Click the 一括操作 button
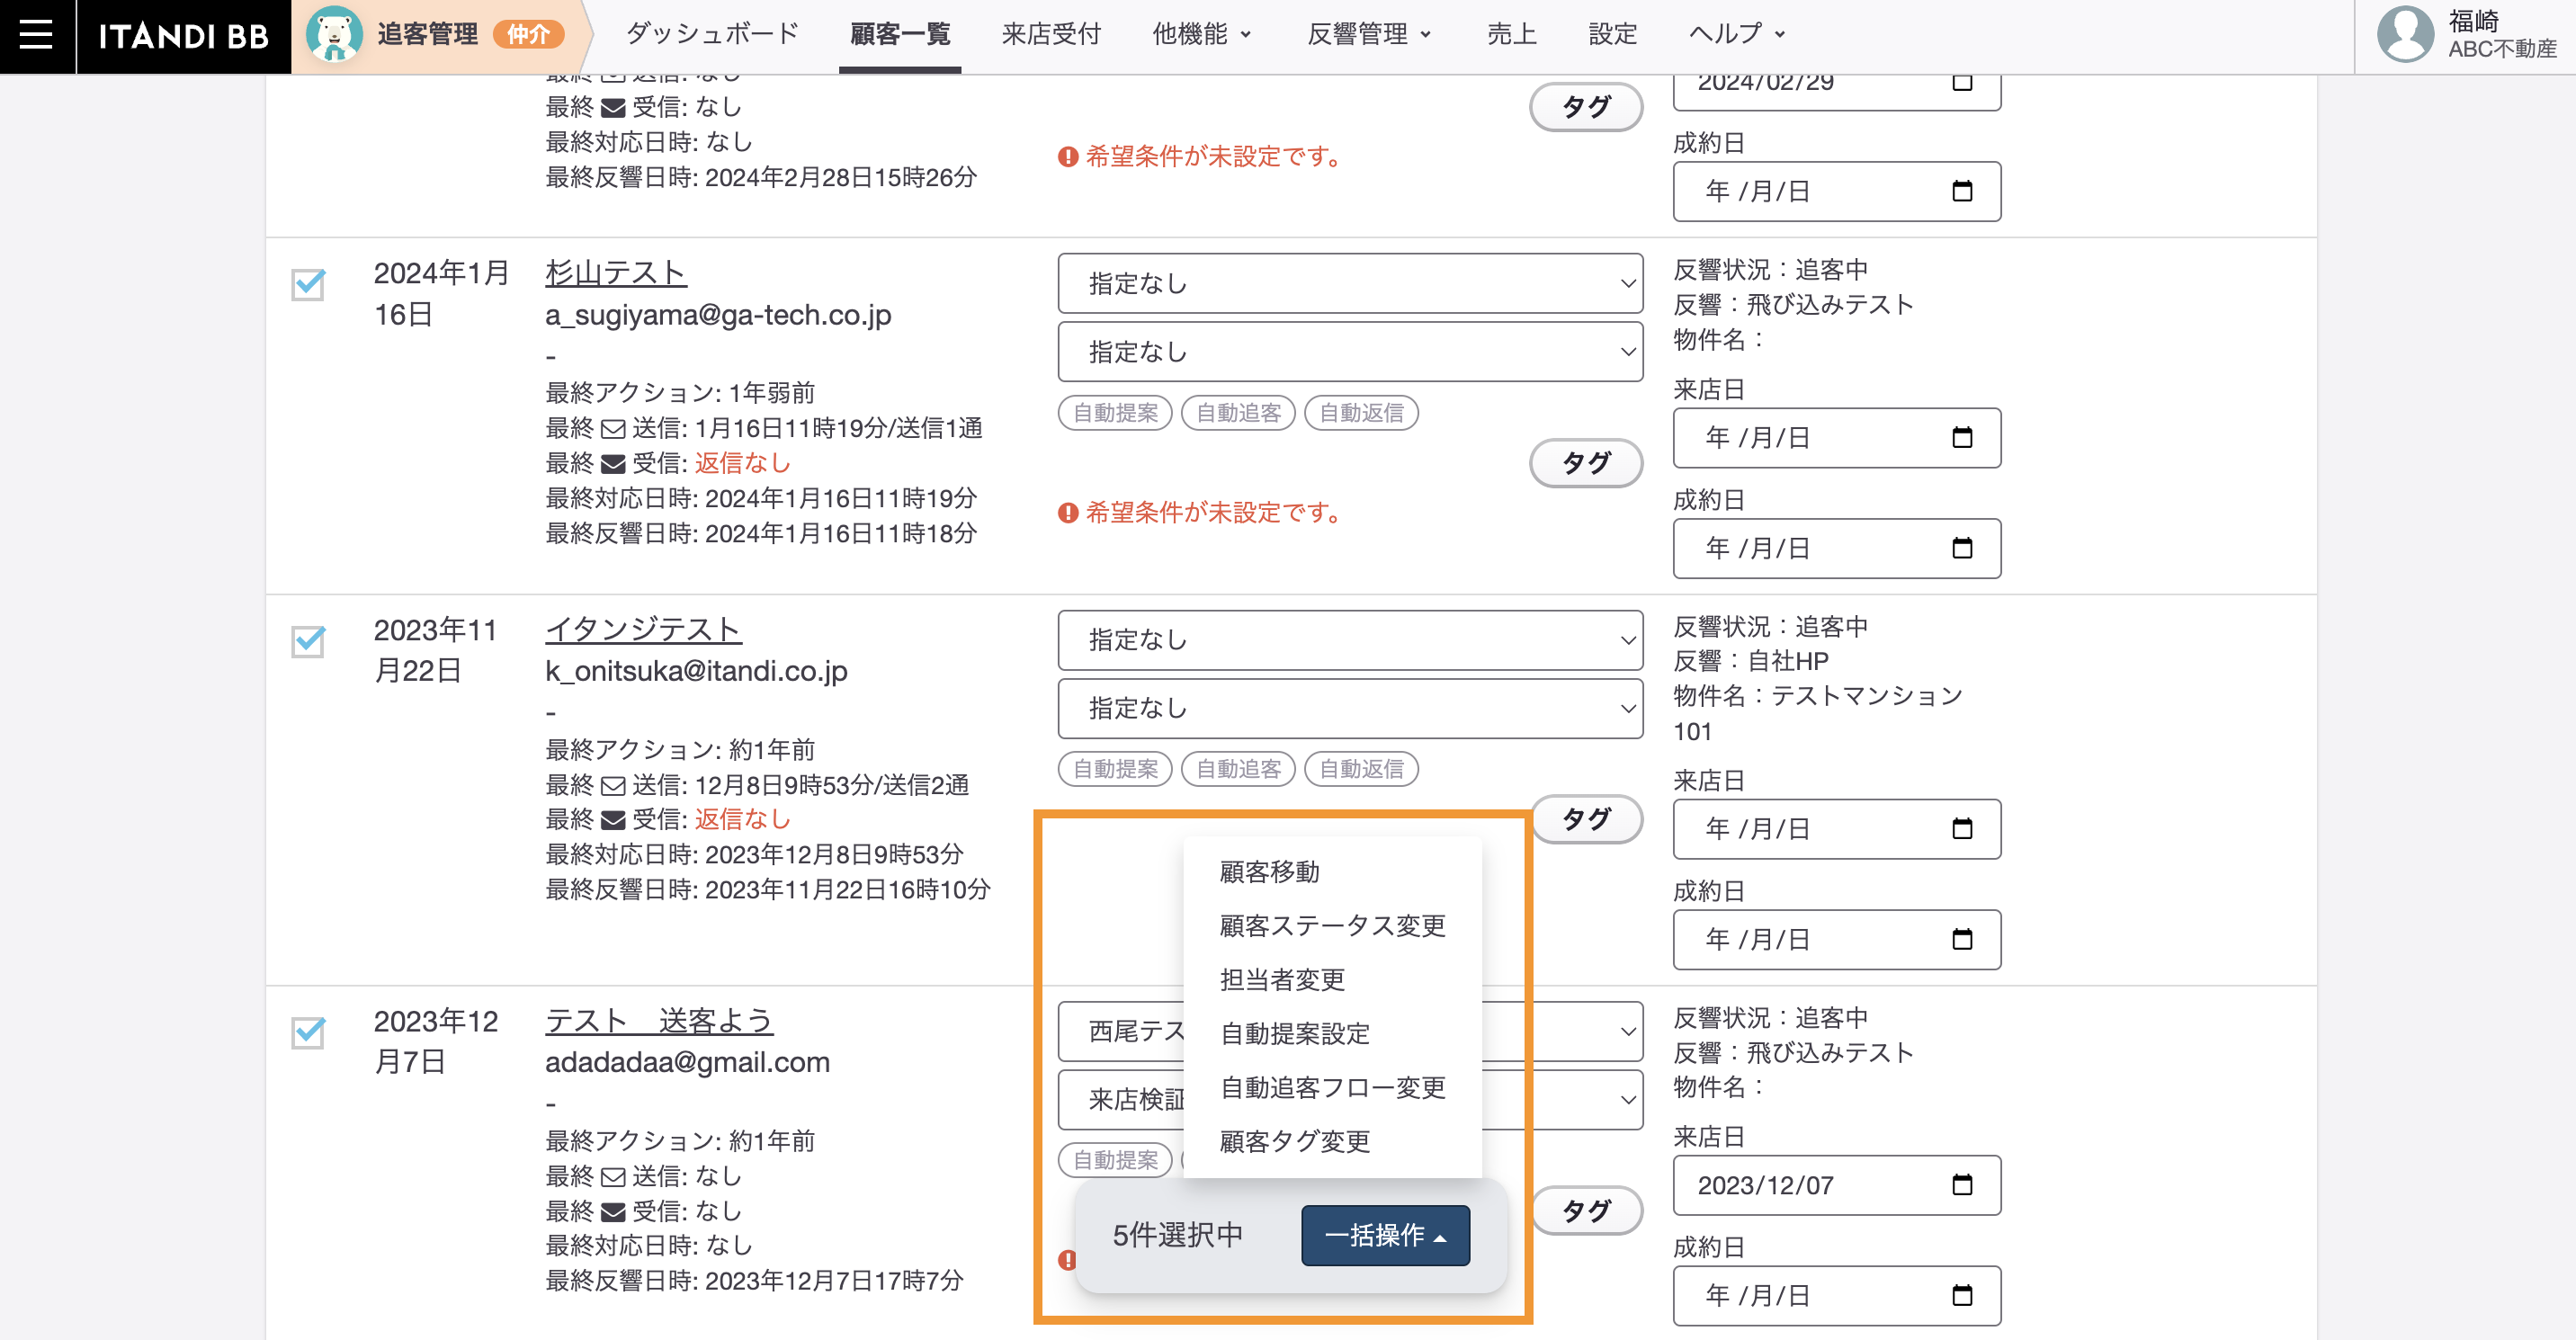The height and width of the screenshot is (1340, 2576). tap(1385, 1236)
